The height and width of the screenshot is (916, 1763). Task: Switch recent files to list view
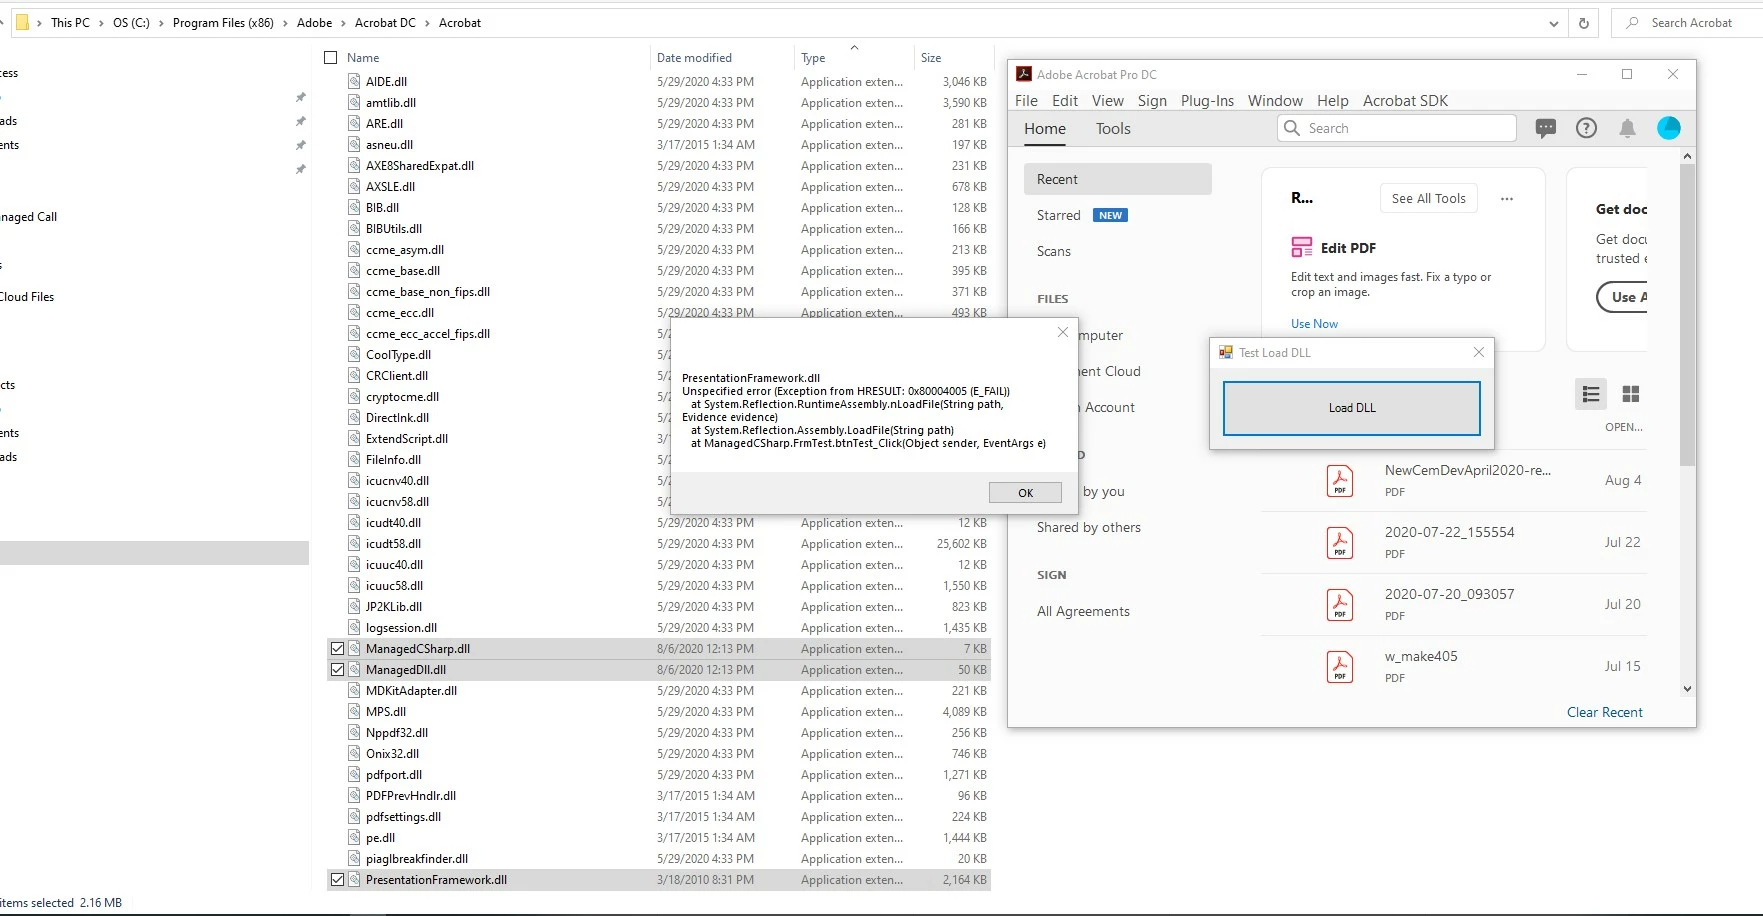[1591, 394]
